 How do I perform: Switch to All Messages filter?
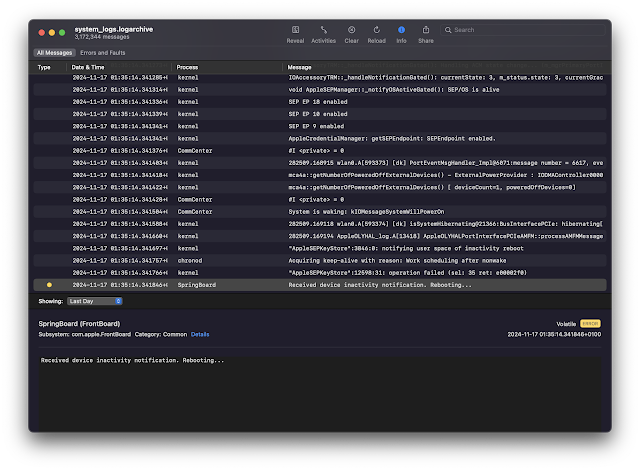pos(54,52)
